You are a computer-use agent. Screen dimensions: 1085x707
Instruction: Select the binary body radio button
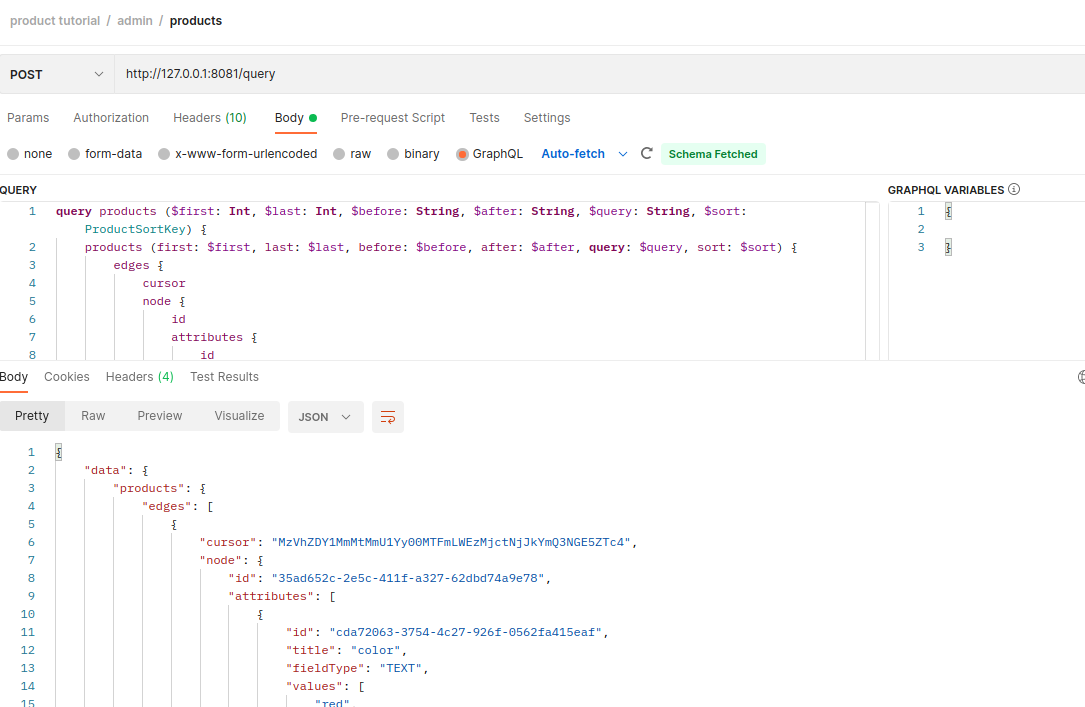(x=393, y=154)
